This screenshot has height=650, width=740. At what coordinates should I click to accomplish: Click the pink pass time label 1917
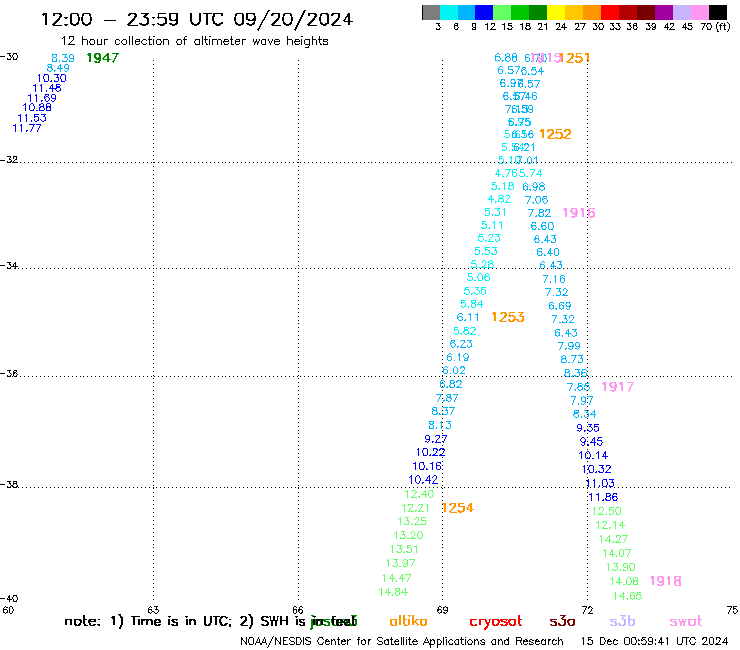[617, 387]
